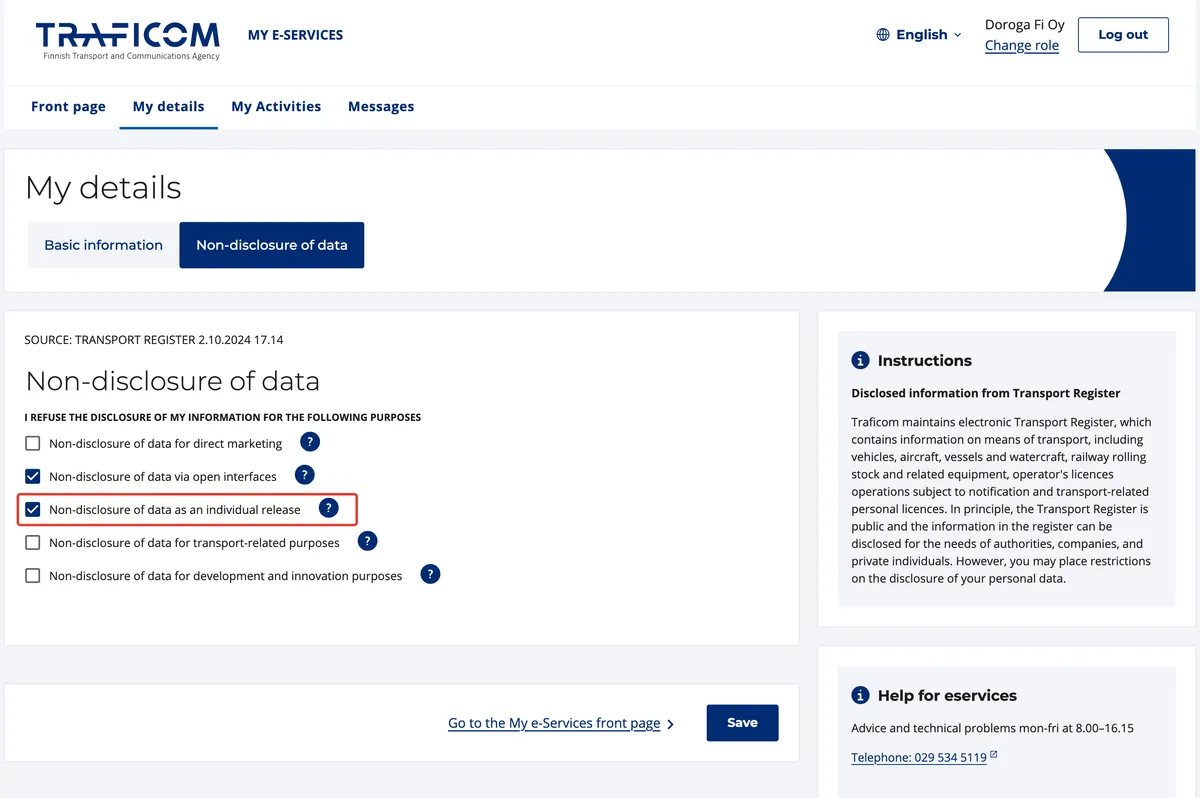This screenshot has width=1200, height=798.
Task: Click help icon for direct marketing non-disclosure
Action: [310, 442]
